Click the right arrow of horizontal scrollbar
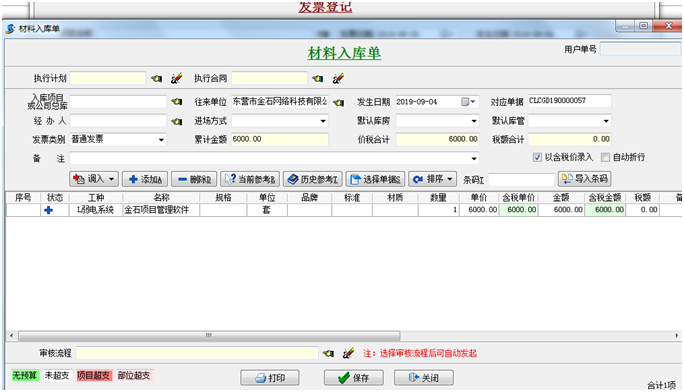This screenshot has height=392, width=684. [x=677, y=336]
